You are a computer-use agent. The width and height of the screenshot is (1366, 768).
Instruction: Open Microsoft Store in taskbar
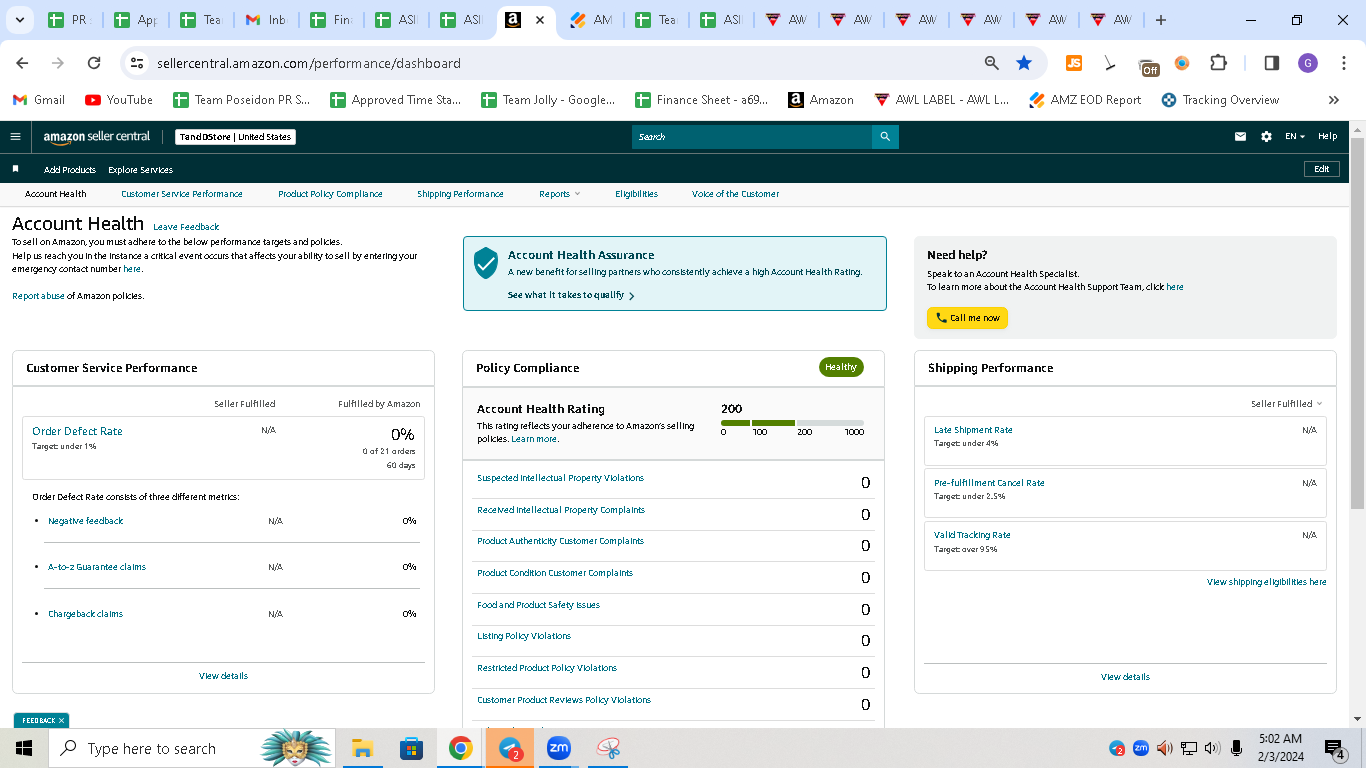(411, 748)
